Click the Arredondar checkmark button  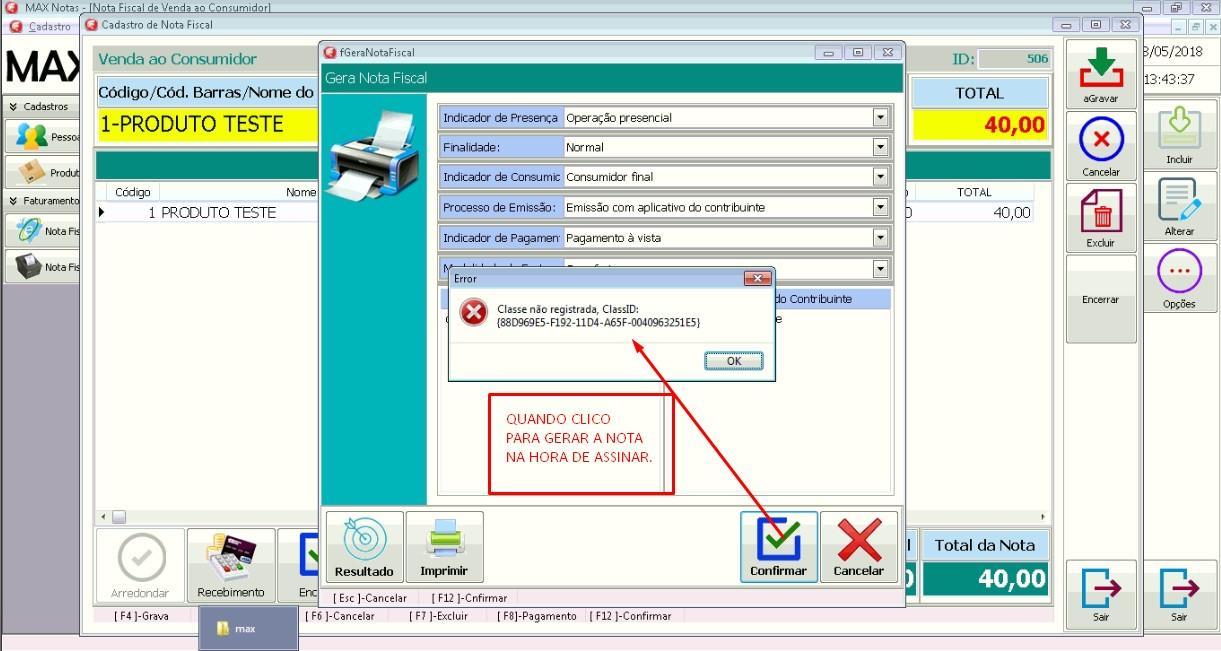pyautogui.click(x=141, y=565)
